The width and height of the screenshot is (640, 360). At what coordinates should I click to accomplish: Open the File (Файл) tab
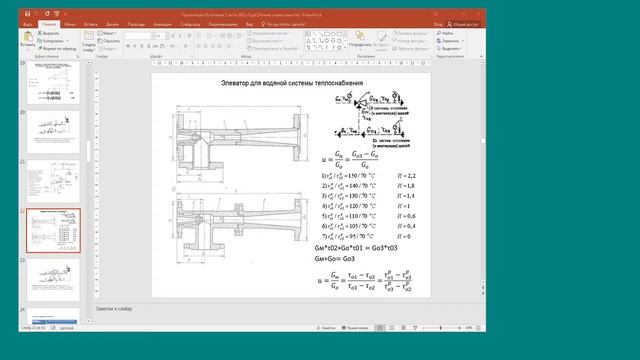(28, 24)
